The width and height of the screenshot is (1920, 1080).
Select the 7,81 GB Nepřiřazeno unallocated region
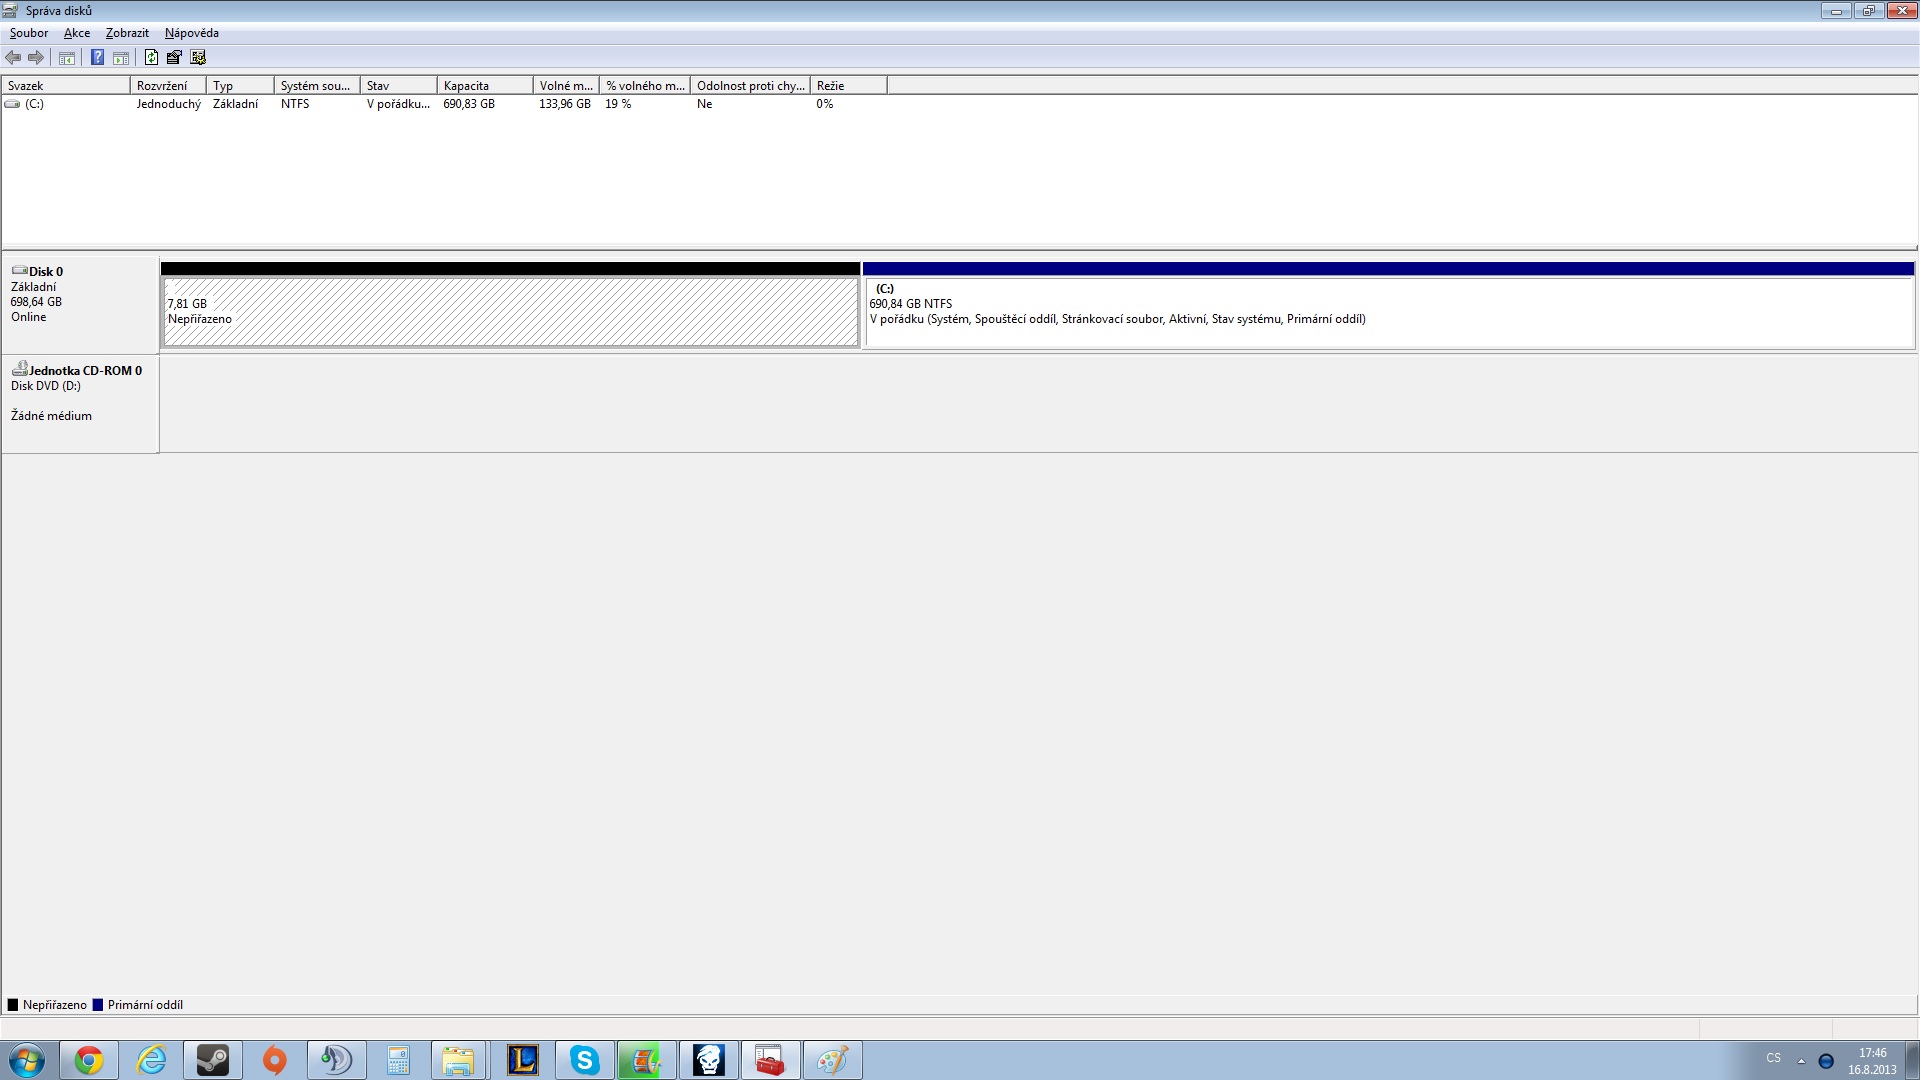click(510, 312)
